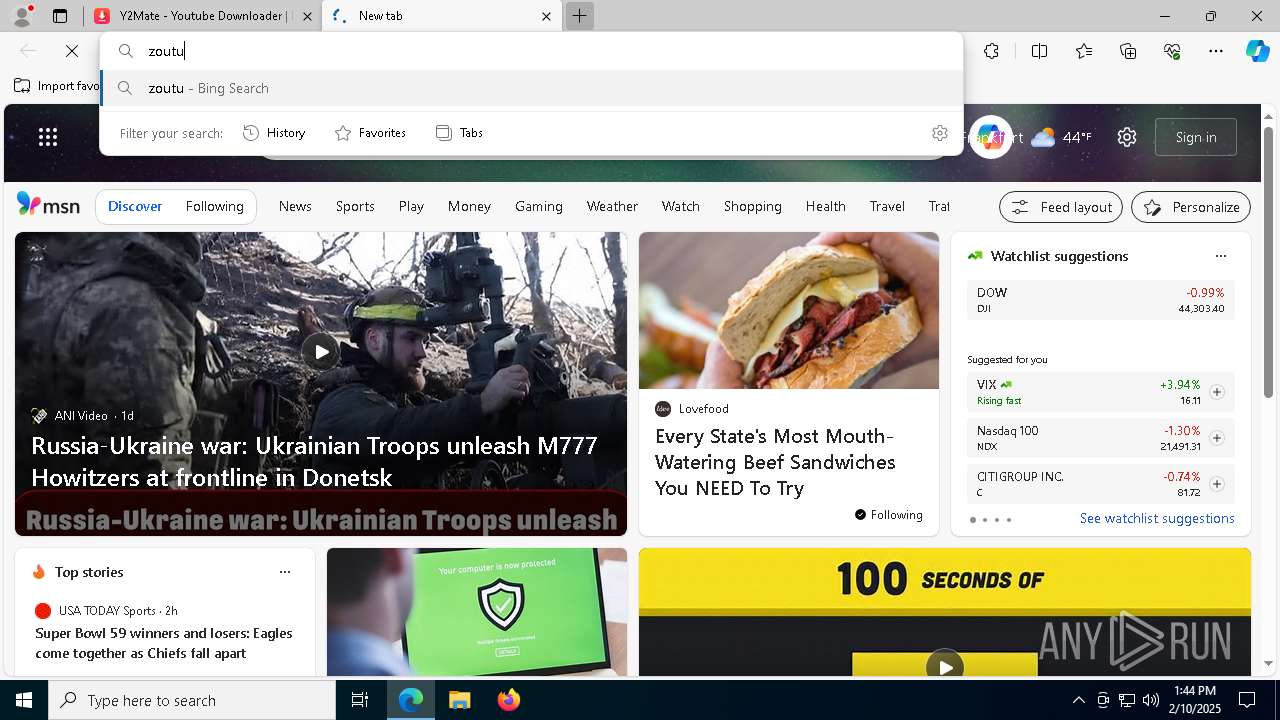
Task: Open the Sports category
Action: point(355,206)
